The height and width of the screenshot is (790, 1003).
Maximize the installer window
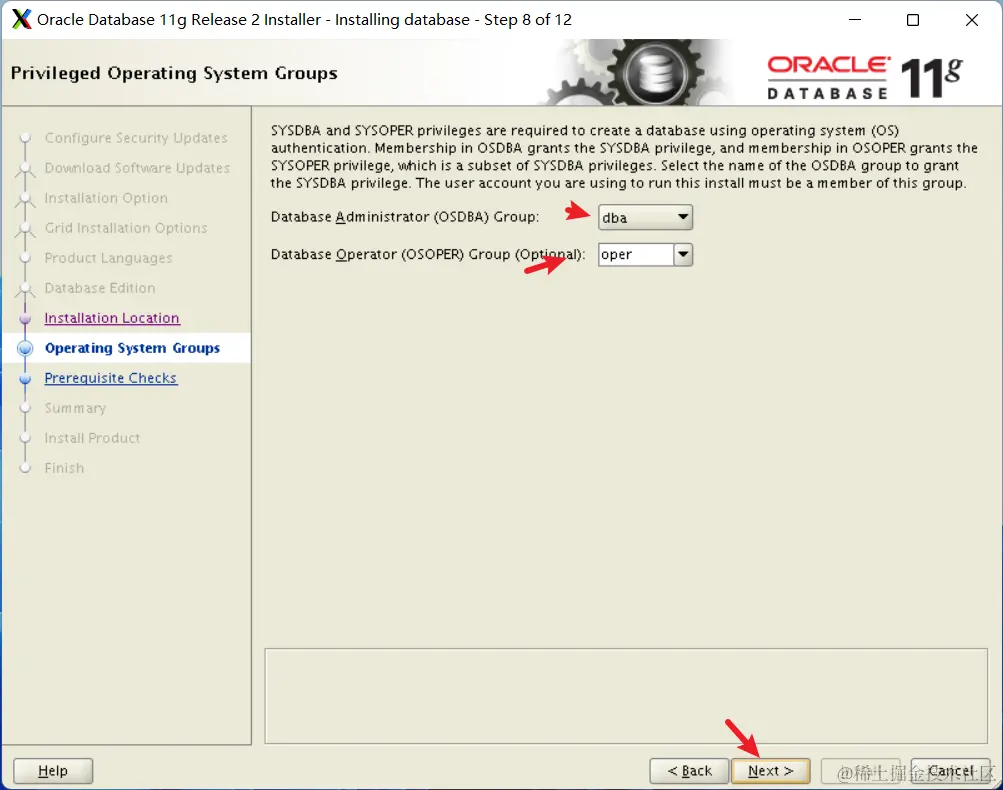click(913, 20)
